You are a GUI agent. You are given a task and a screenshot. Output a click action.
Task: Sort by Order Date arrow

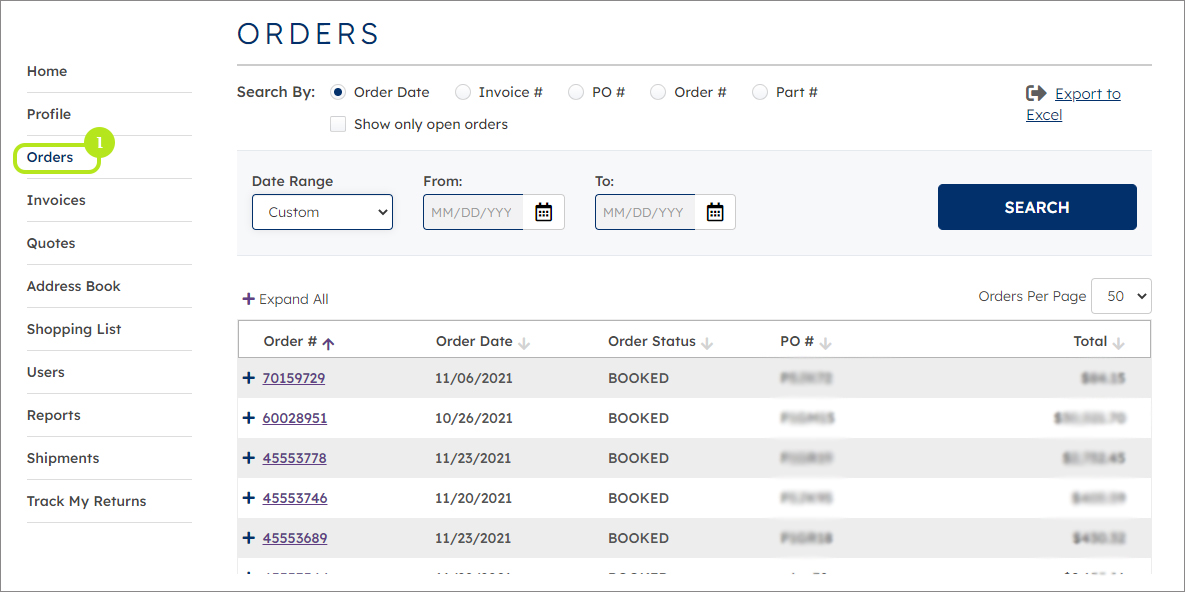(x=524, y=342)
